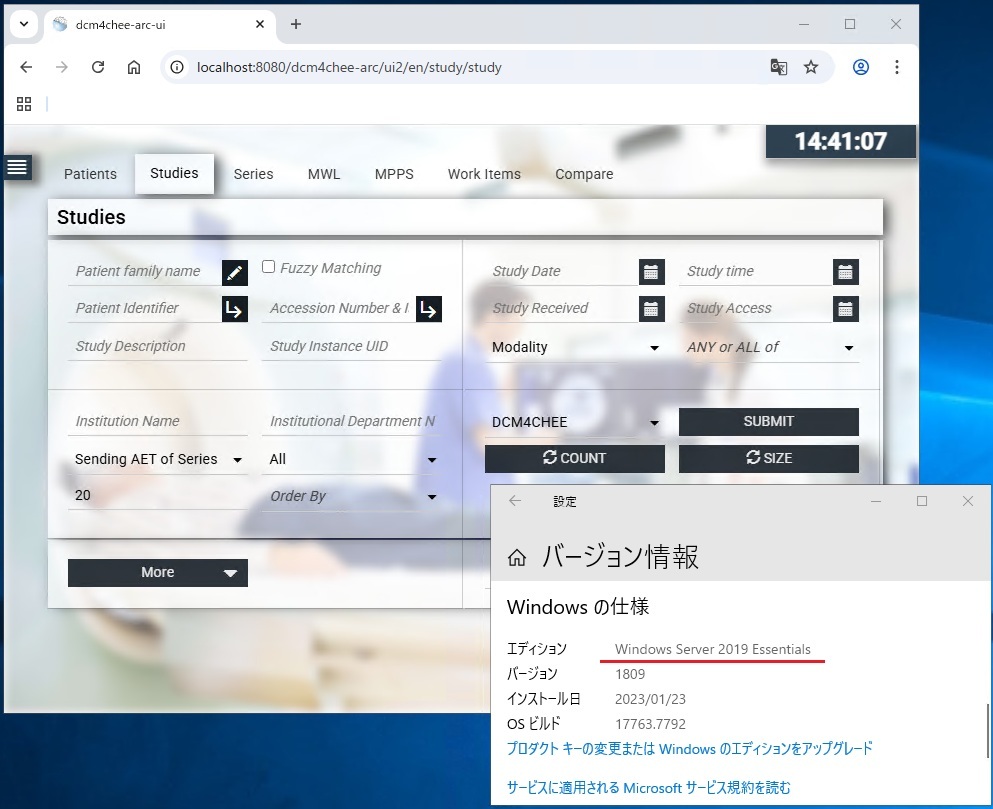
Task: Open the Study Access calendar picker
Action: 845,309
